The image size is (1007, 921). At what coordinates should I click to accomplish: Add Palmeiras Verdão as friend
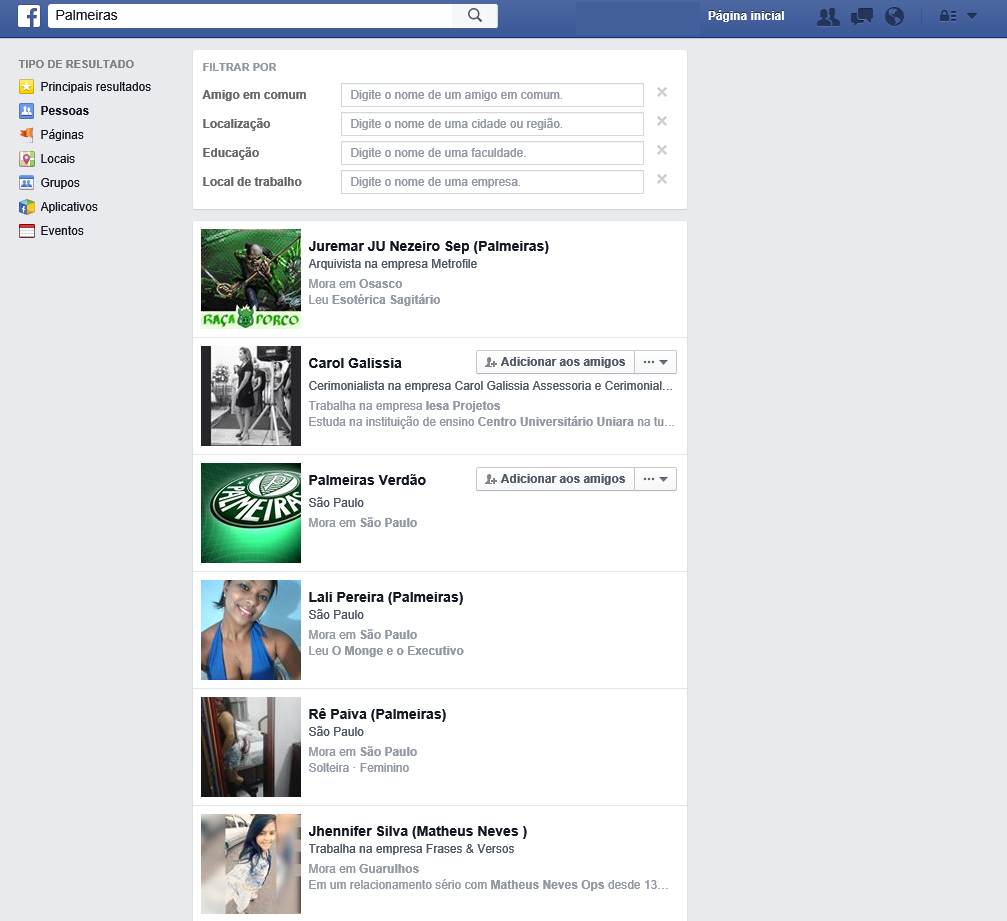(555, 479)
